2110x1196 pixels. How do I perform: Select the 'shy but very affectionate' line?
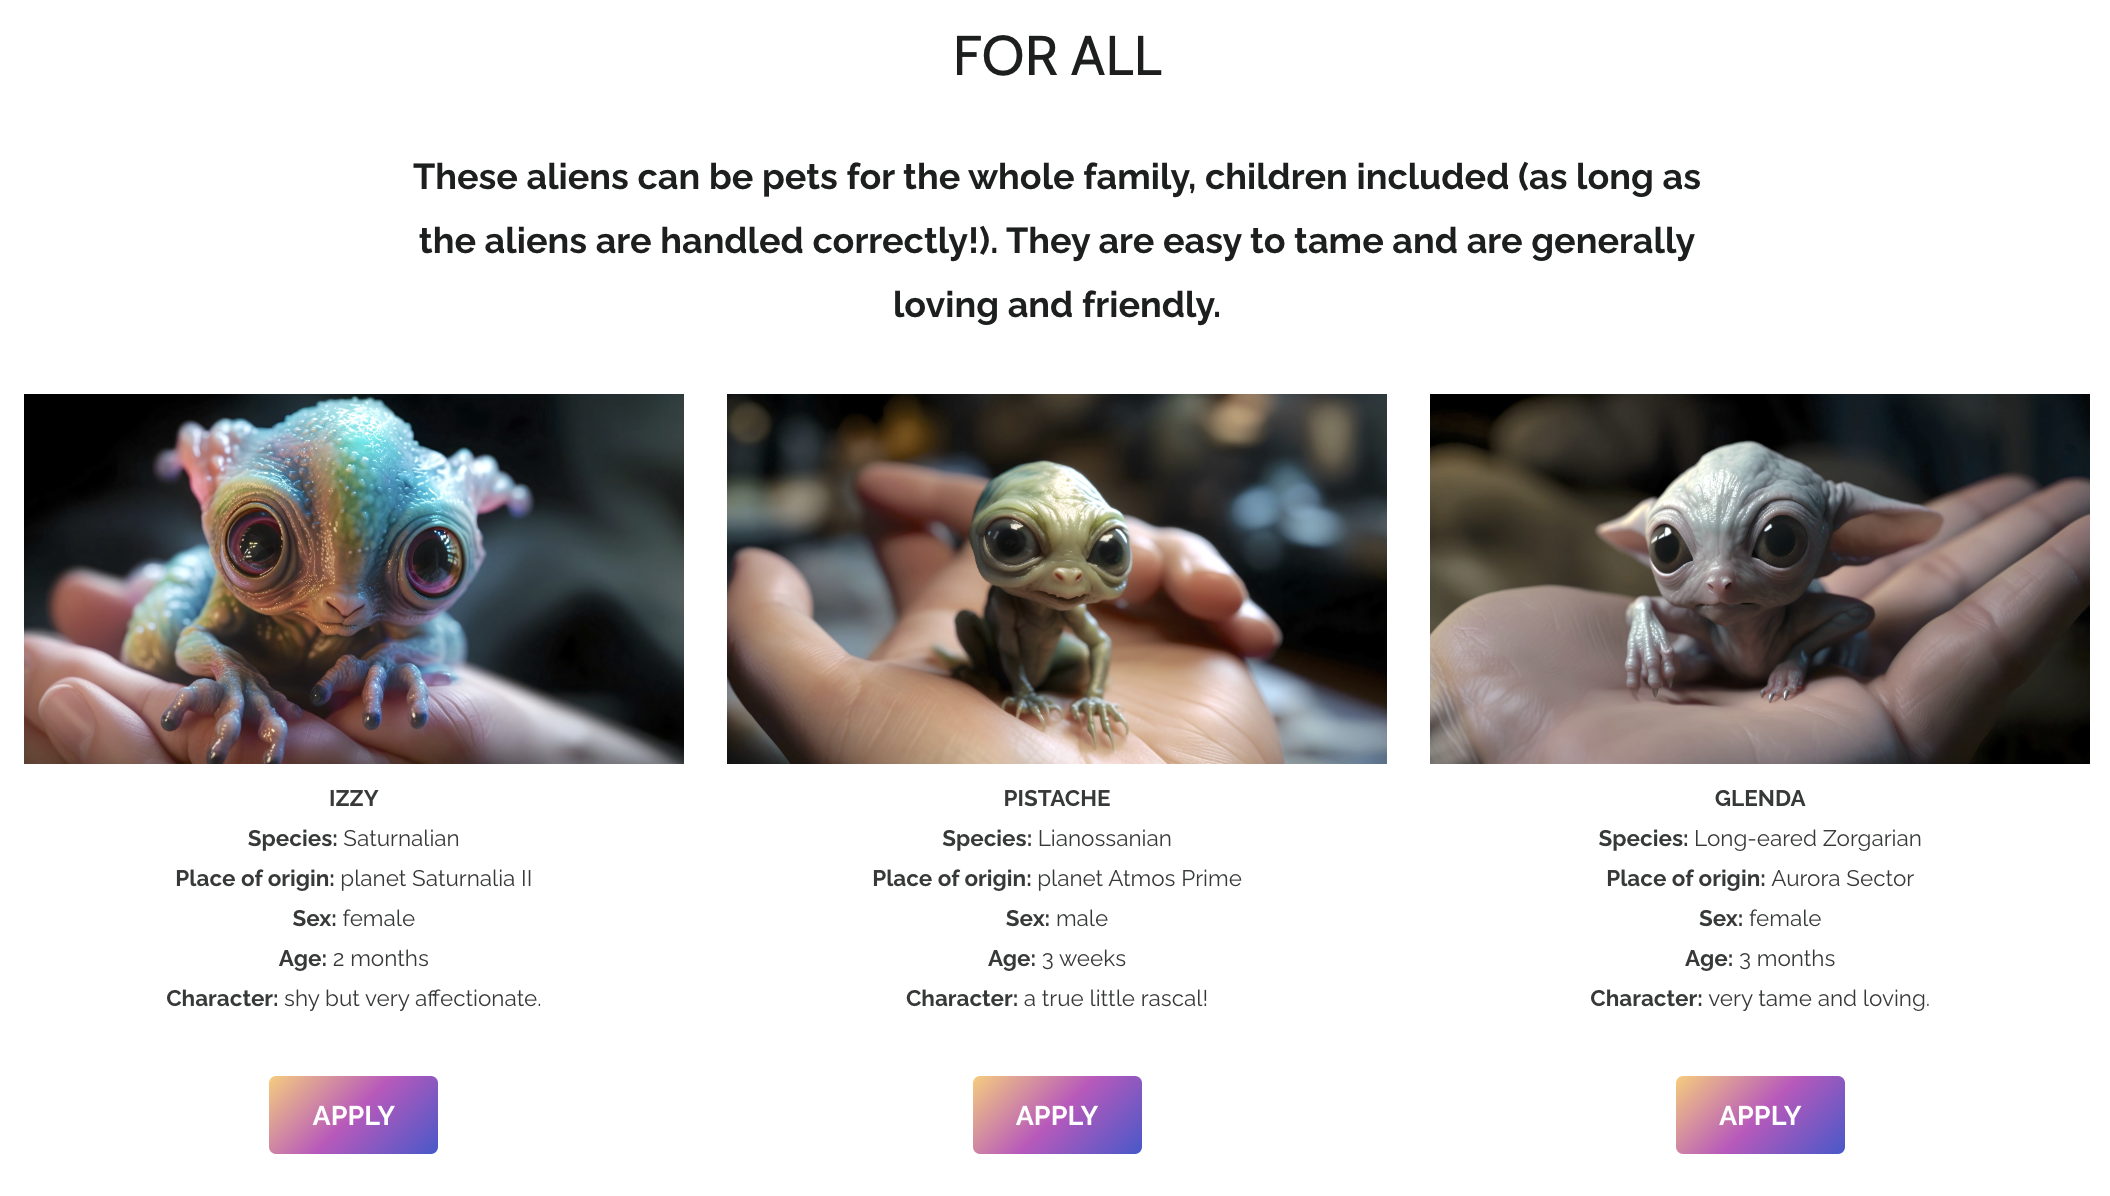pos(353,998)
